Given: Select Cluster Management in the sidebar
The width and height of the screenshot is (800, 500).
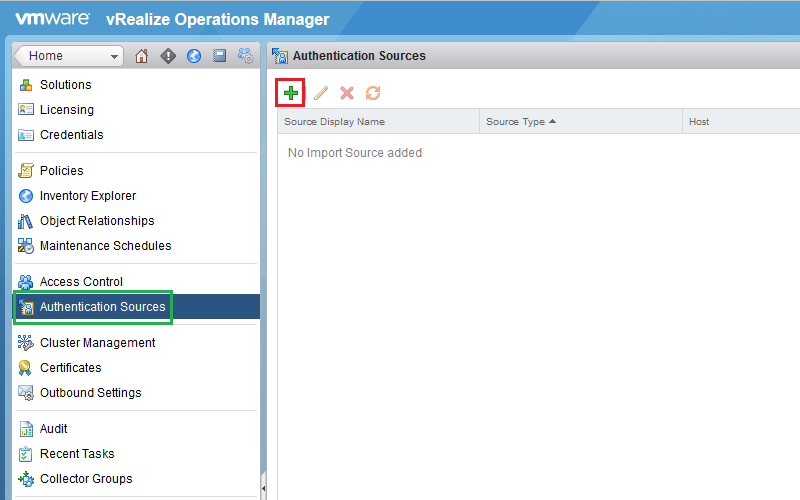Looking at the screenshot, I should [97, 343].
